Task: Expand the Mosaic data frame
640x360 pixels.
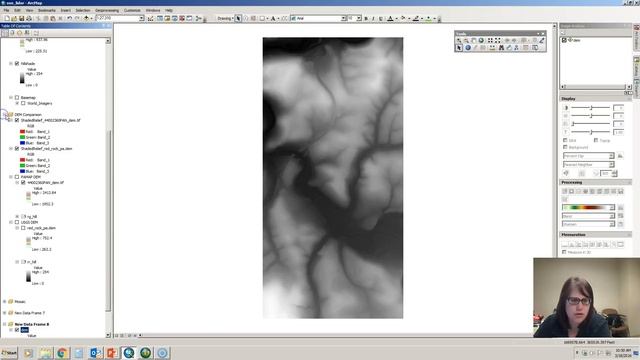Action: [5, 302]
